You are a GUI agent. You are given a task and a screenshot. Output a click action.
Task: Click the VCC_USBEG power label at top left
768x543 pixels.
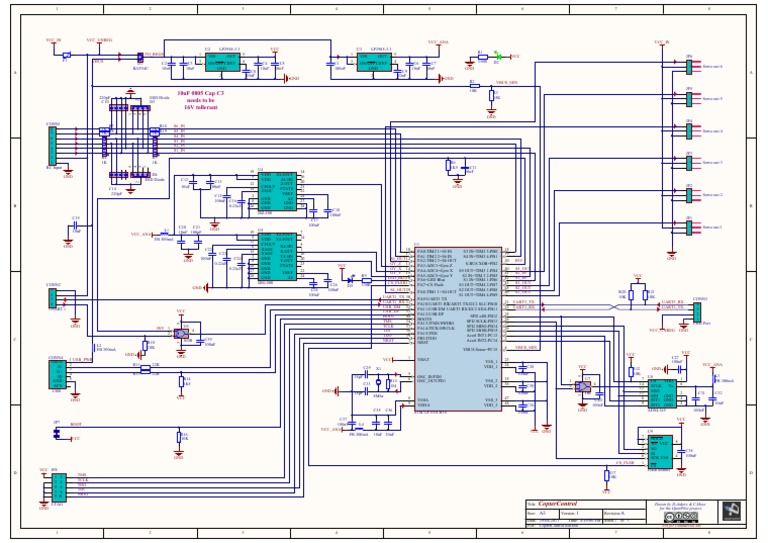(99, 40)
